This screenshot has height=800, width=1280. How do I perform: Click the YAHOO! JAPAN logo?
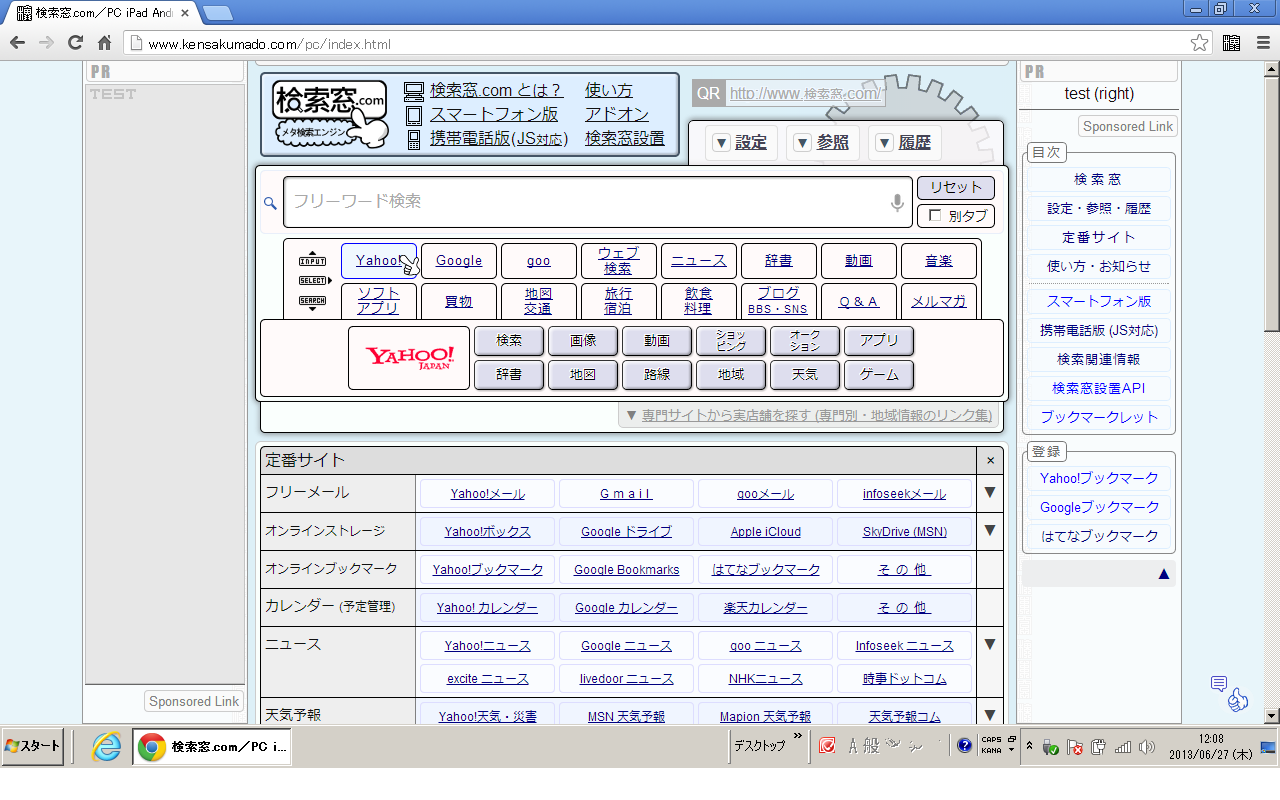tap(409, 358)
